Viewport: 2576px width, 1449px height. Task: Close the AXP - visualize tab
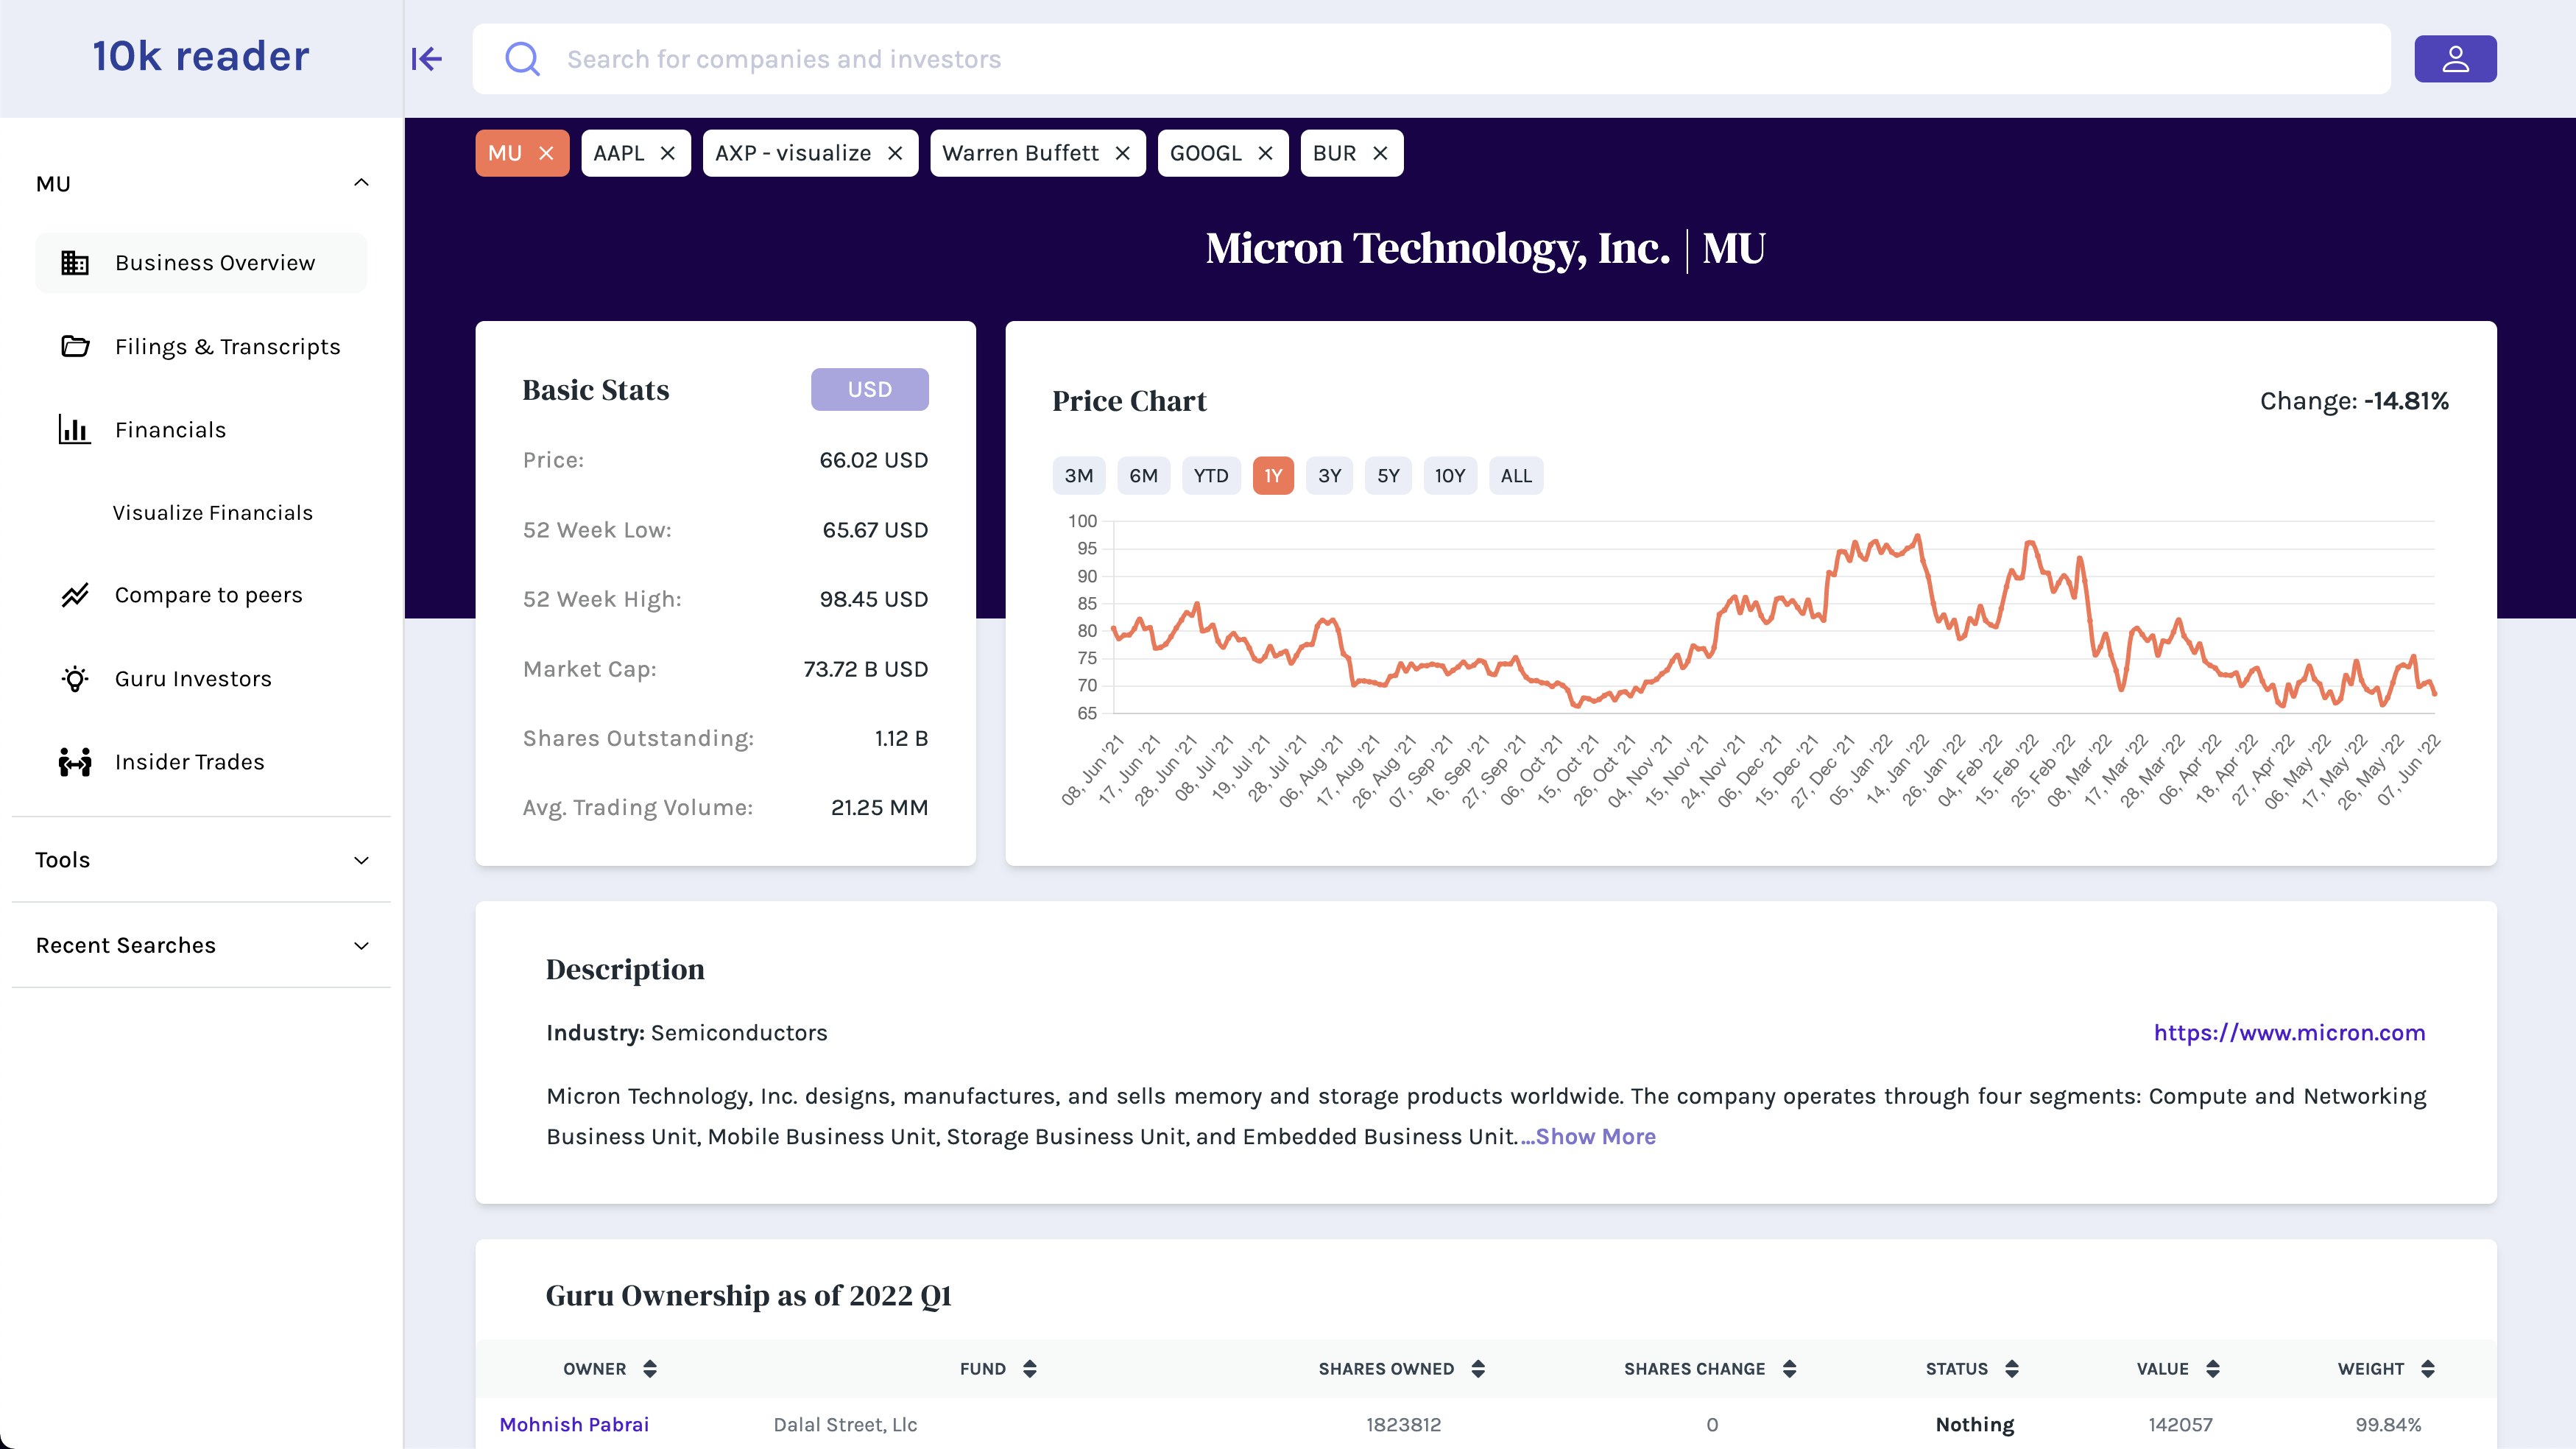pos(895,153)
